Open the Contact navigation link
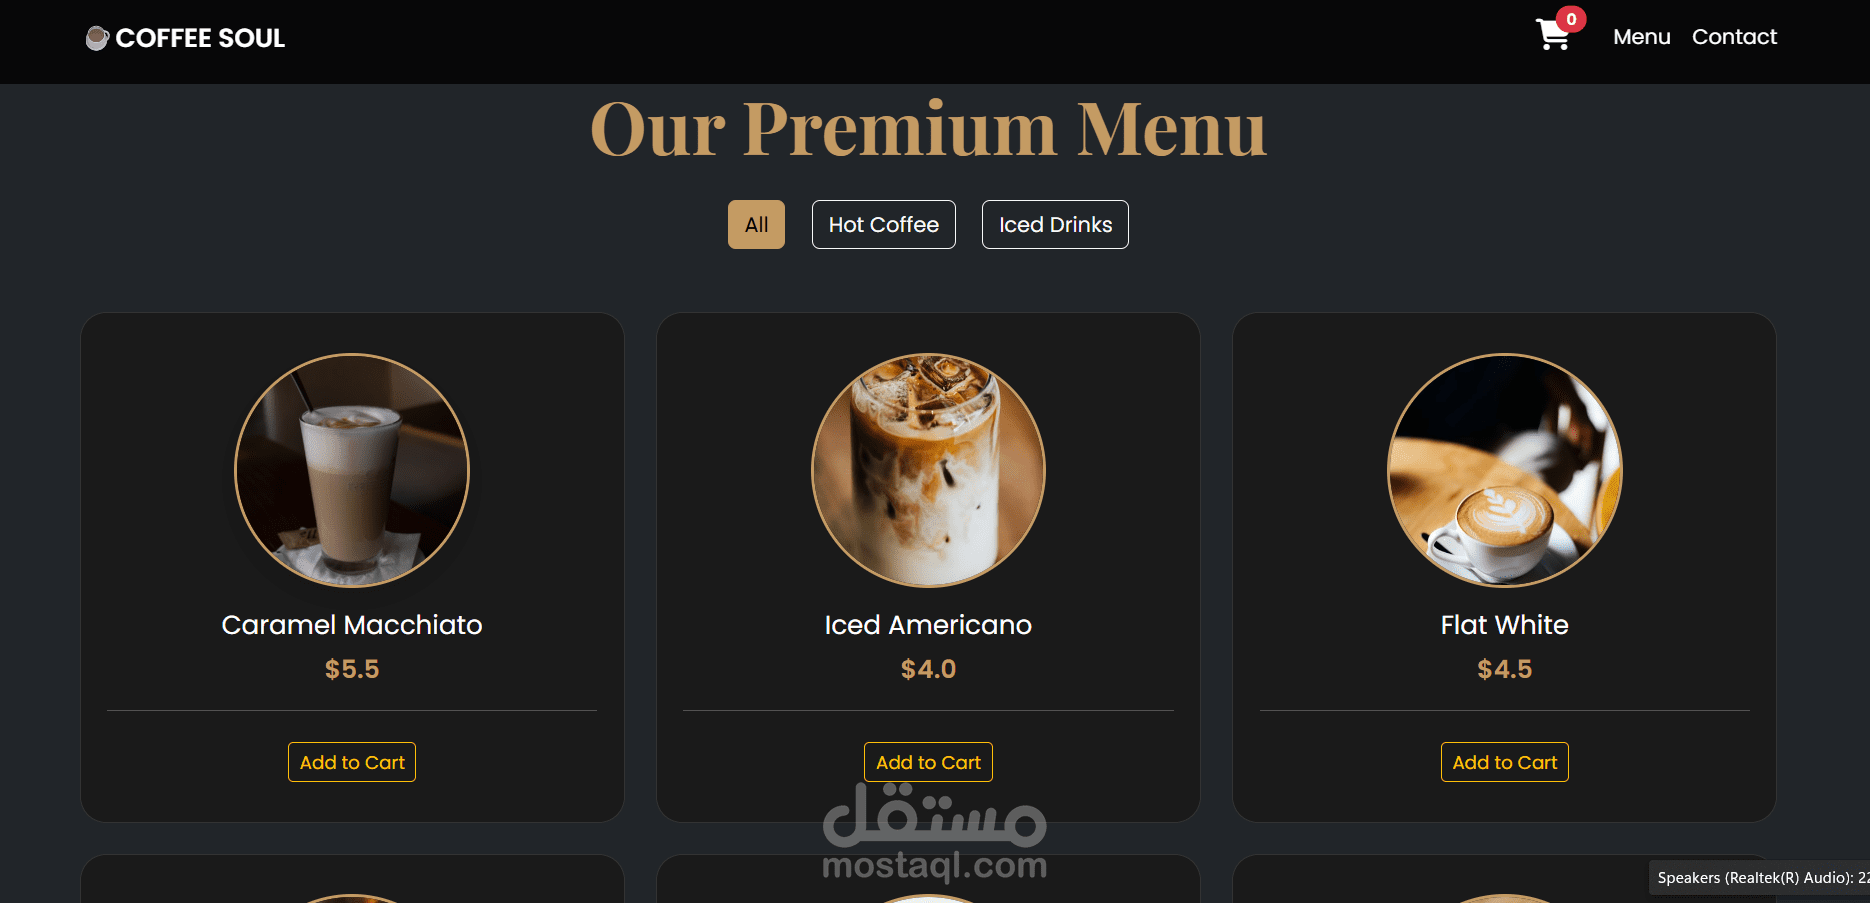Image resolution: width=1870 pixels, height=903 pixels. (1734, 37)
